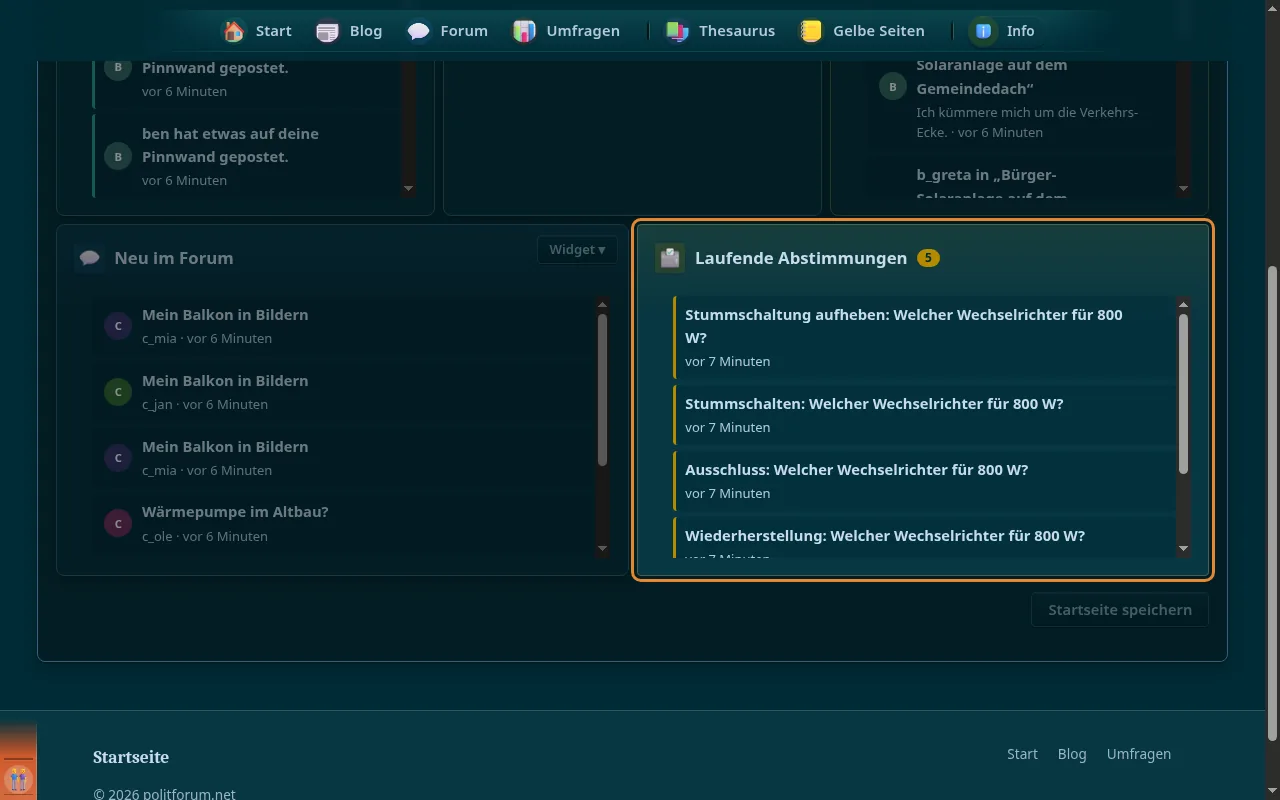The width and height of the screenshot is (1280, 800).
Task: Click the newspaper icon beside Blog
Action: point(328,31)
